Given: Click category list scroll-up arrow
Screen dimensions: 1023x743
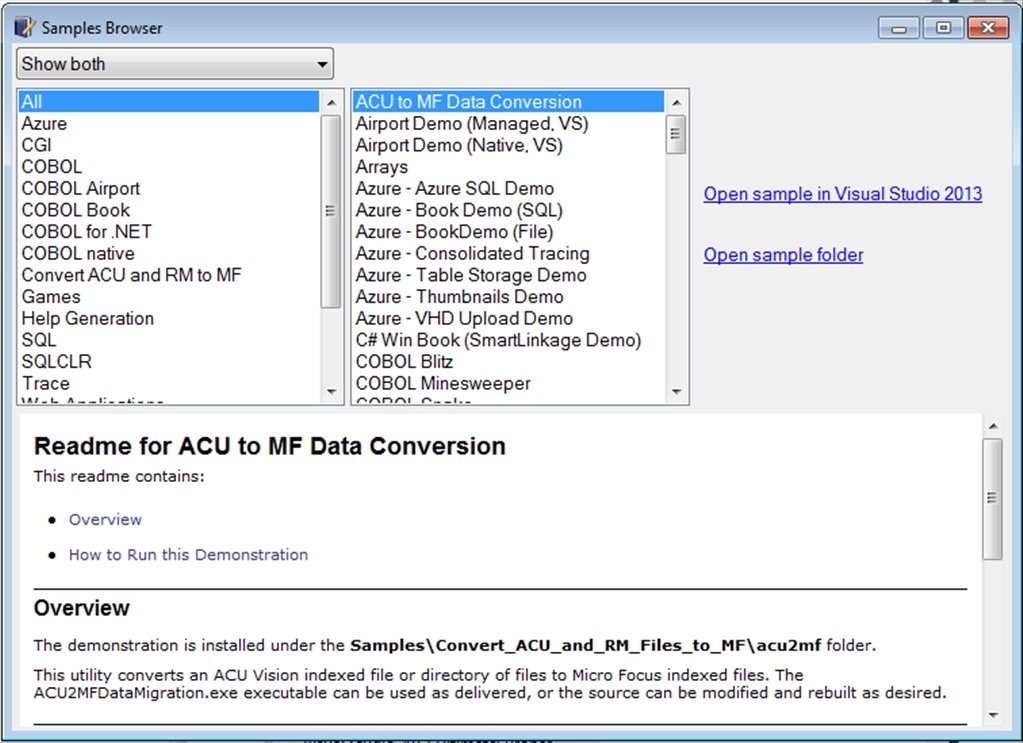Looking at the screenshot, I should click(x=331, y=103).
